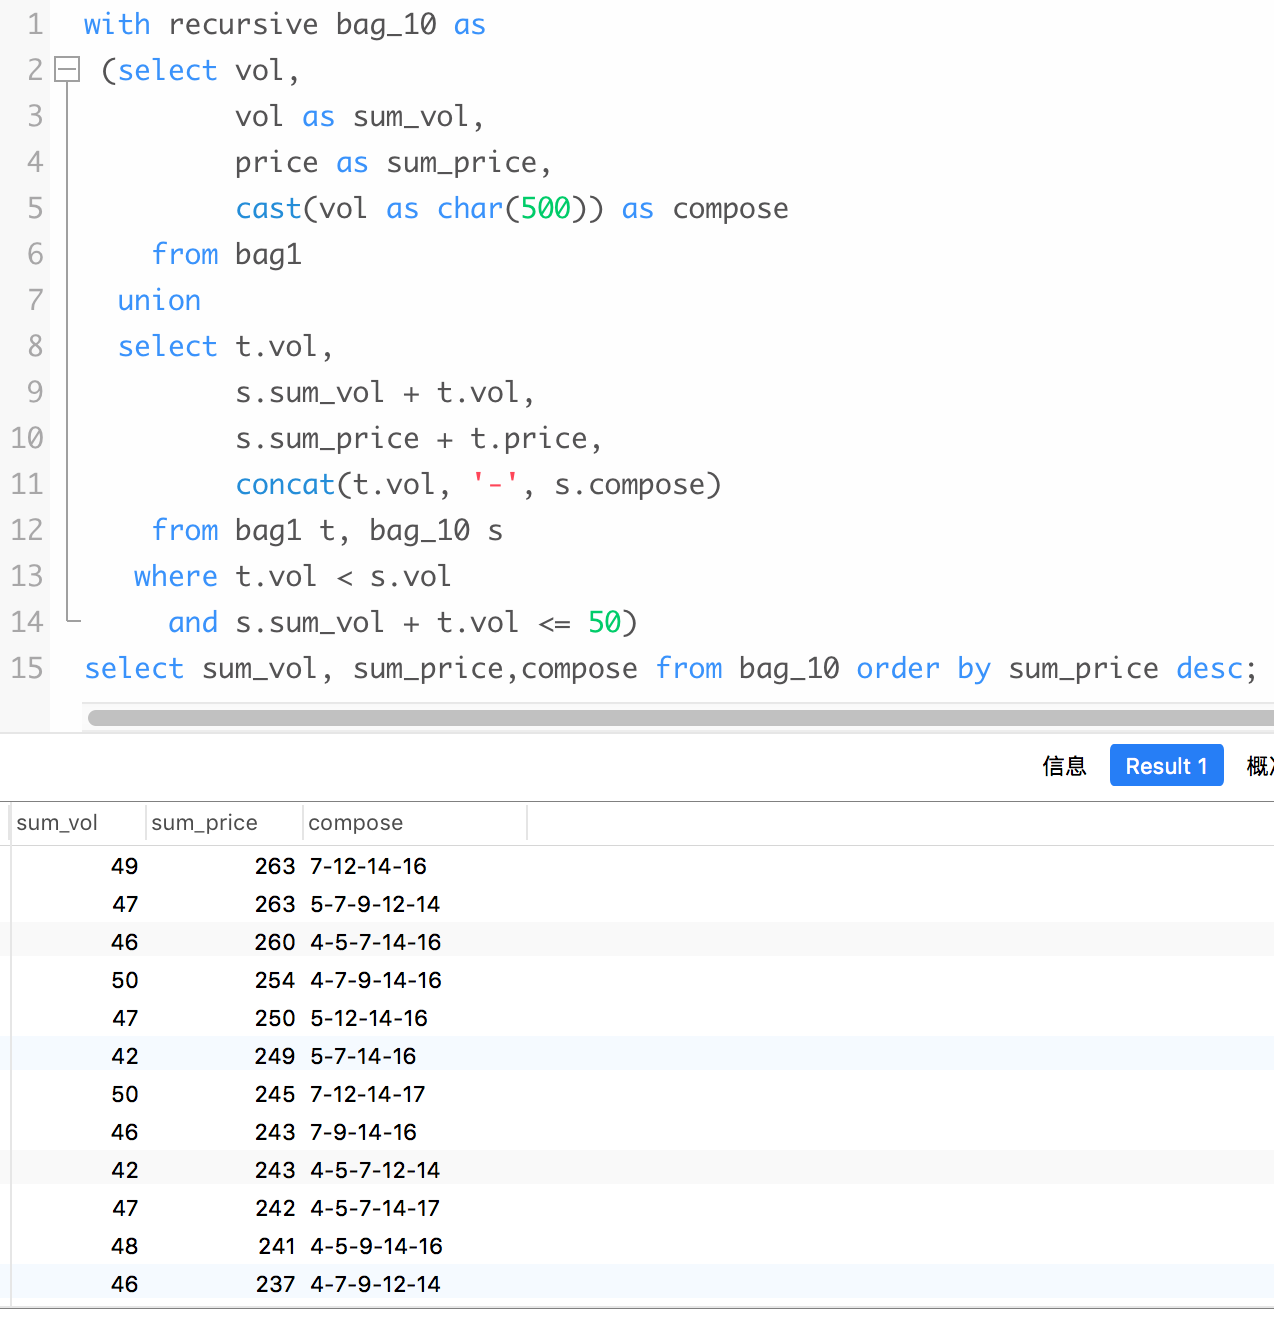The height and width of the screenshot is (1322, 1274).
Task: Collapse the code fold at line 2
Action: coord(67,70)
